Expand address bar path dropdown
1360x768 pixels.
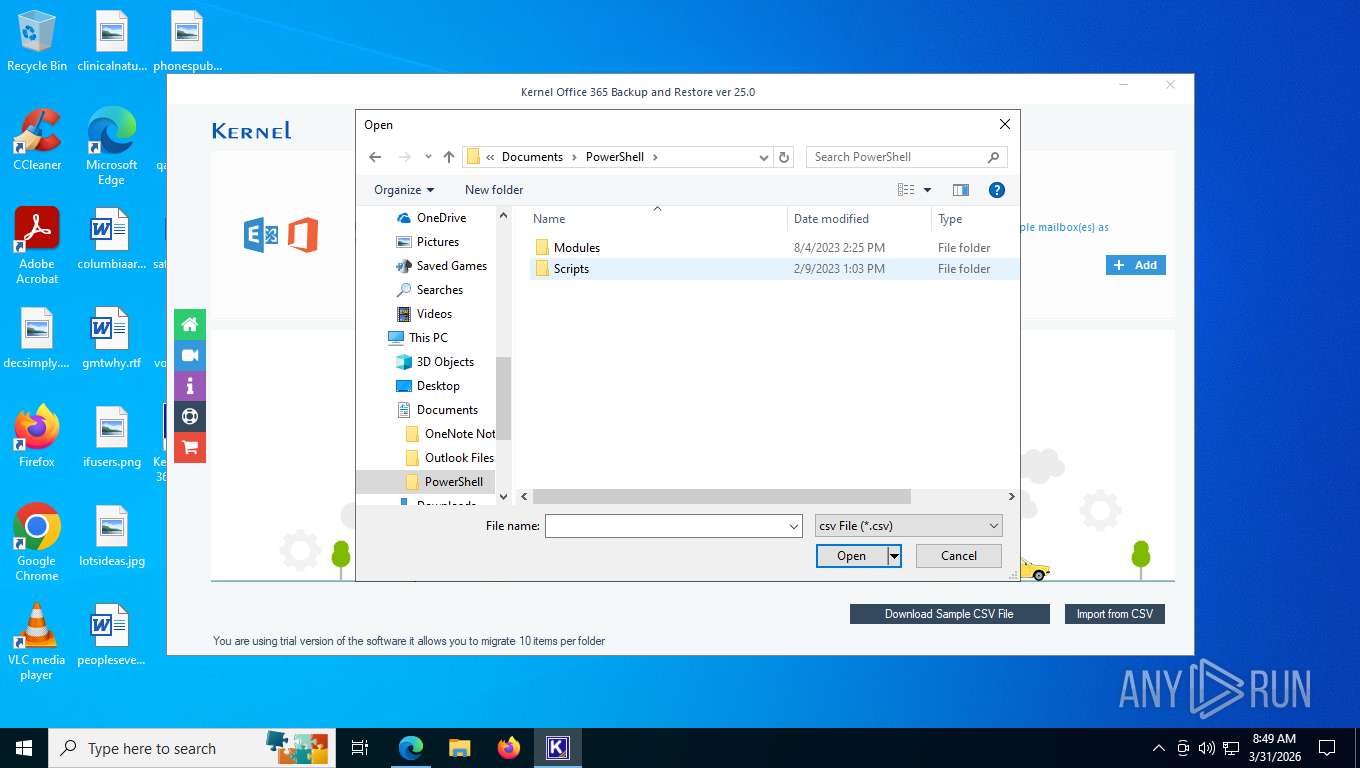[764, 157]
